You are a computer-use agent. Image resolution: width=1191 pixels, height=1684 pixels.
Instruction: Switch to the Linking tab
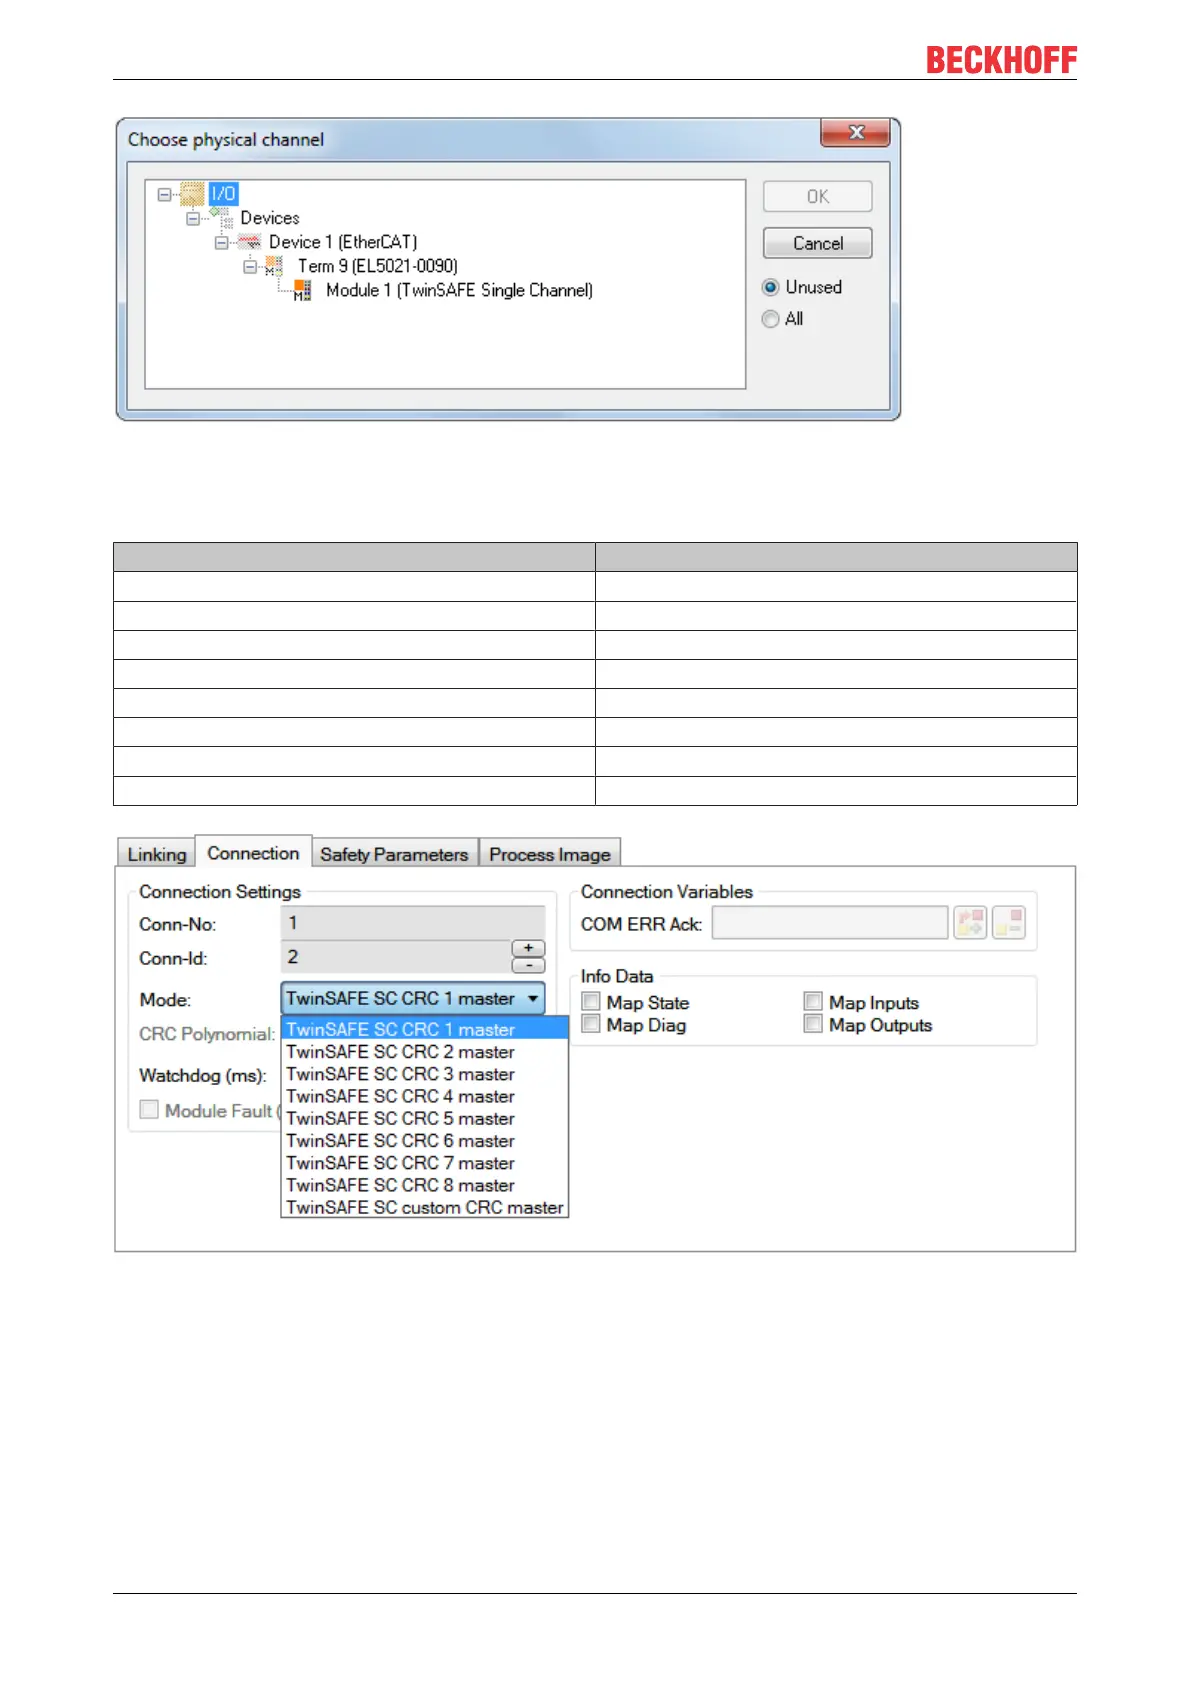click(156, 854)
